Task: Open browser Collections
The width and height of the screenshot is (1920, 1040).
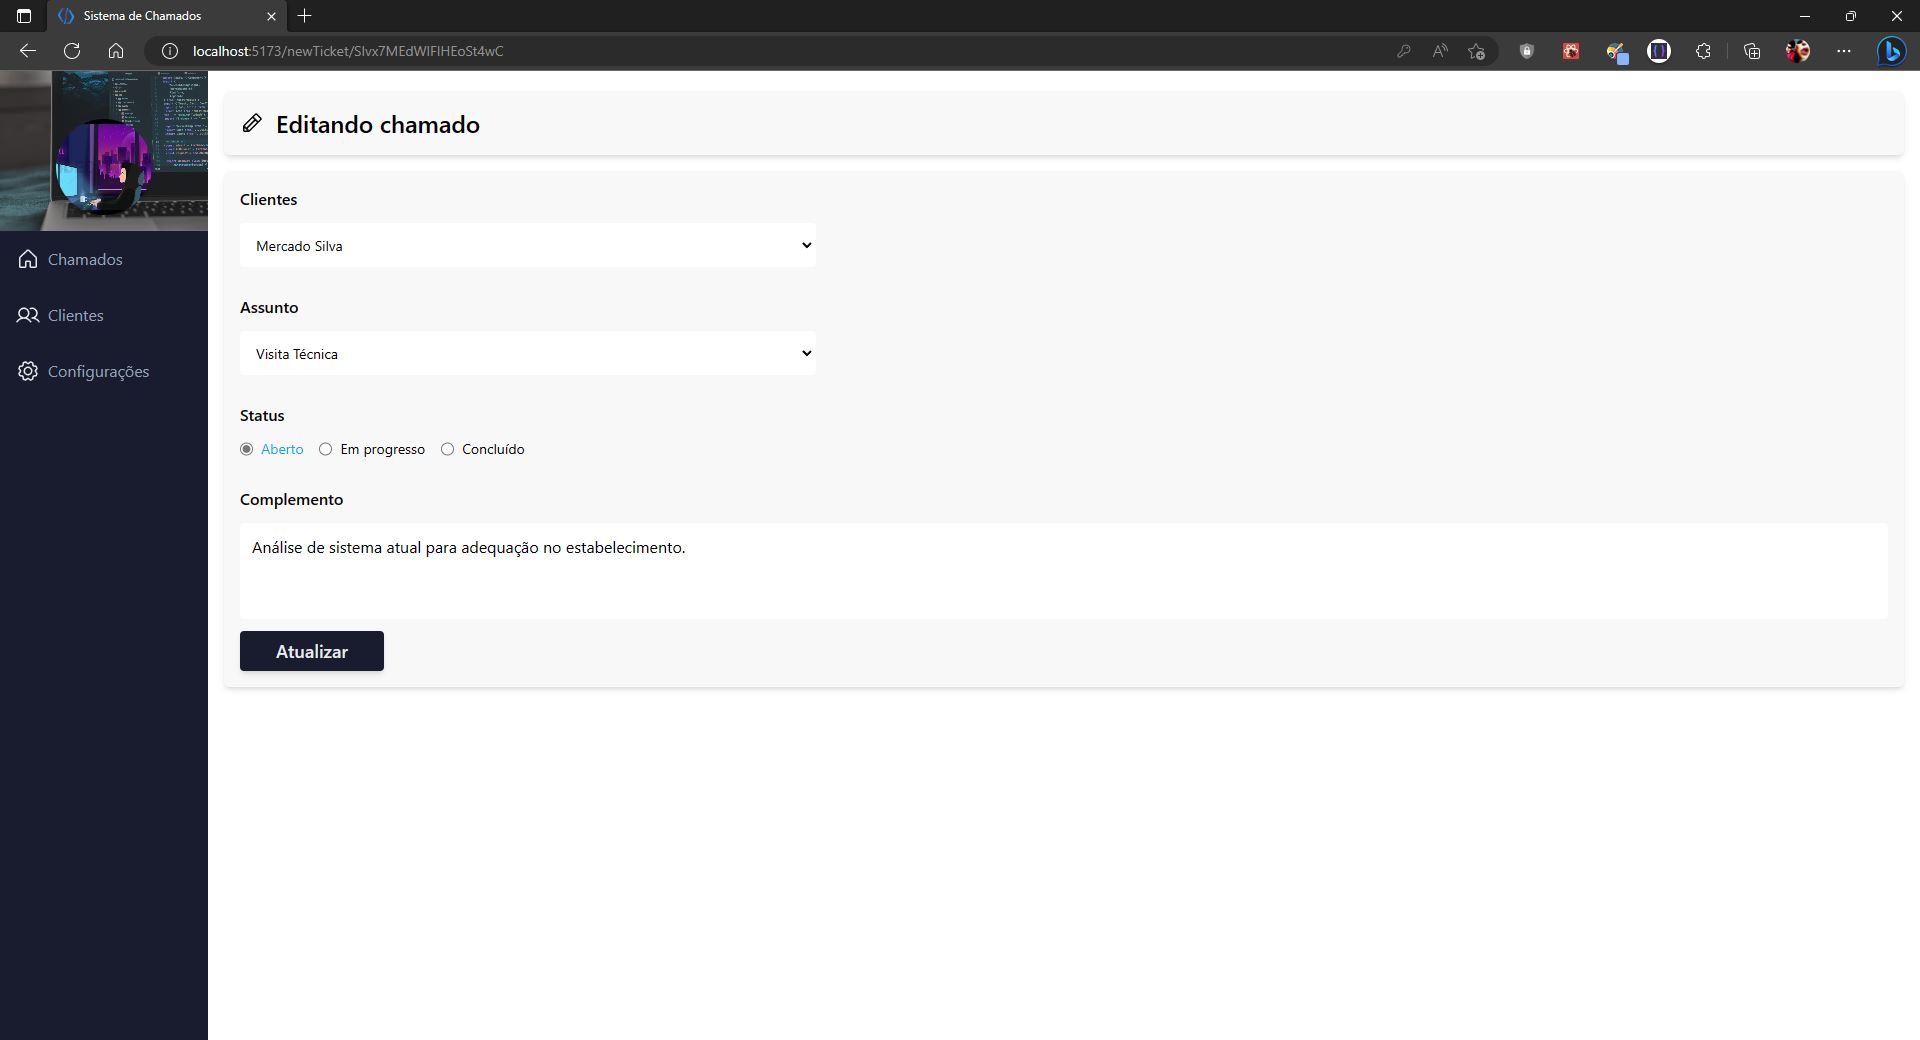Action: pos(1751,51)
